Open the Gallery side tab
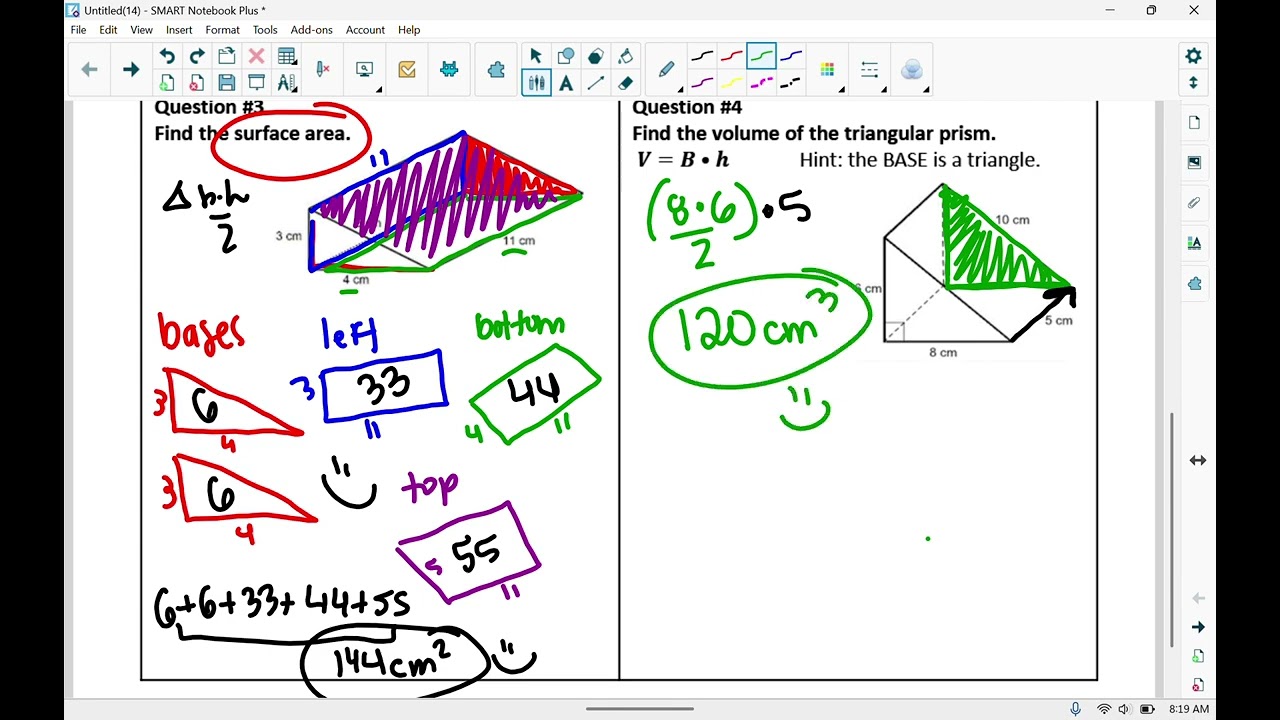Viewport: 1280px width, 720px height. click(1195, 162)
